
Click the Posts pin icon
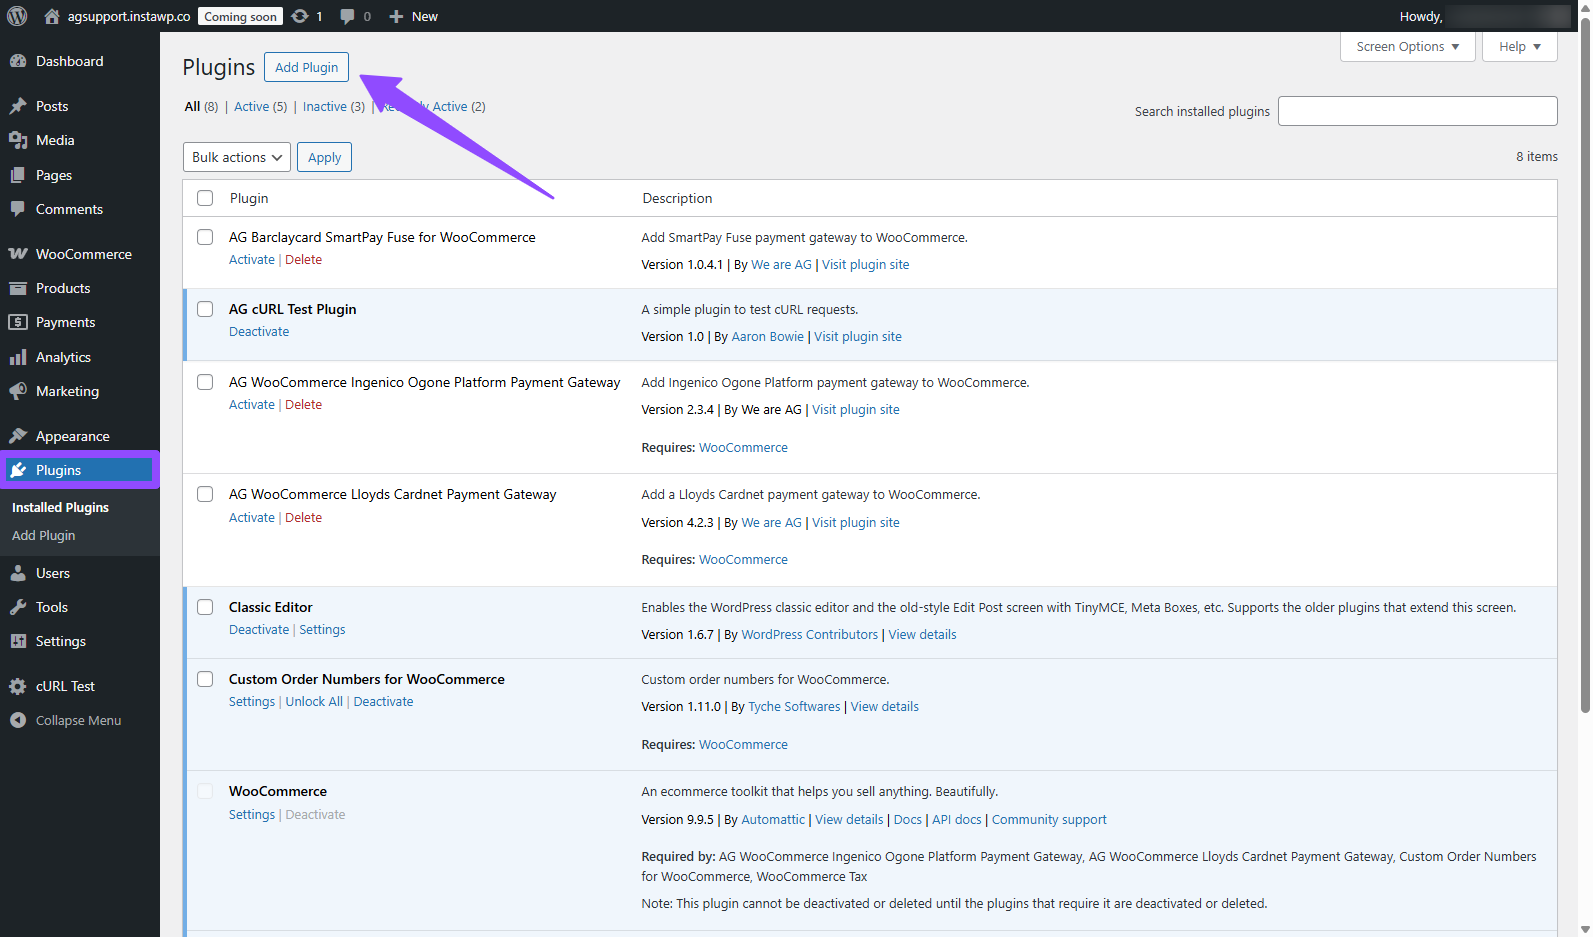[x=18, y=106]
